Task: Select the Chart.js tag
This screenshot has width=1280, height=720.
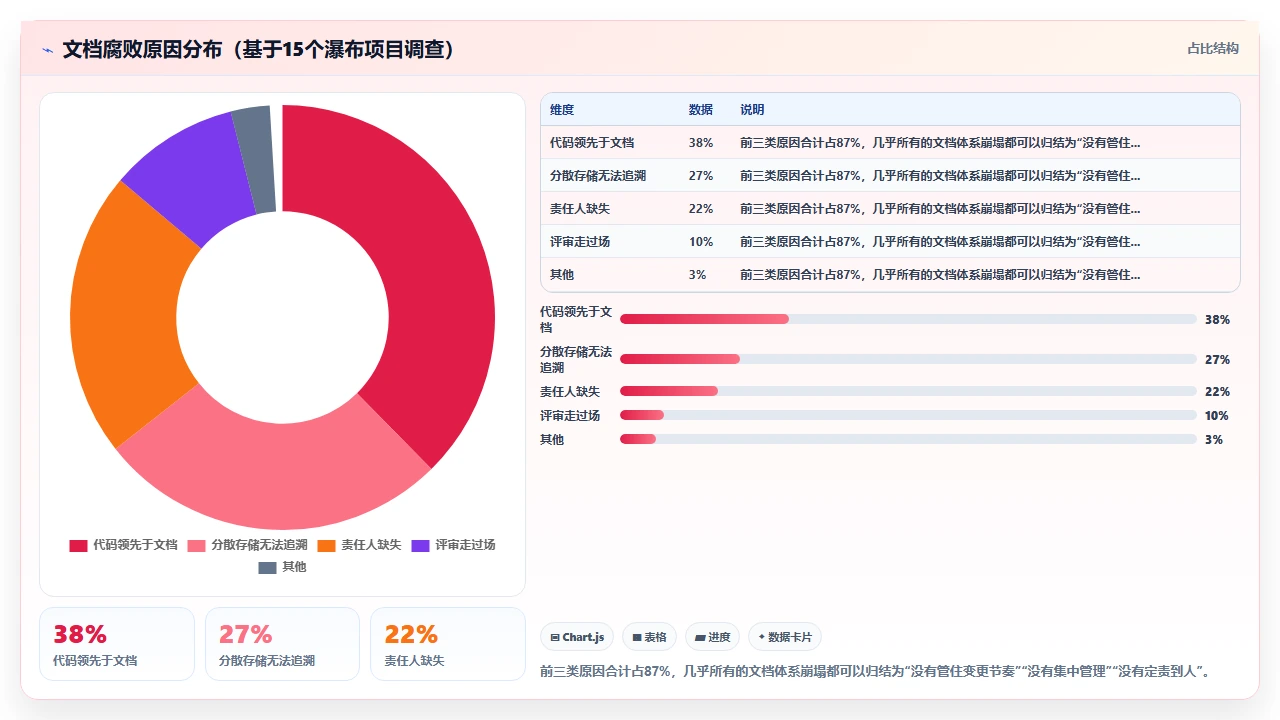Action: 577,637
